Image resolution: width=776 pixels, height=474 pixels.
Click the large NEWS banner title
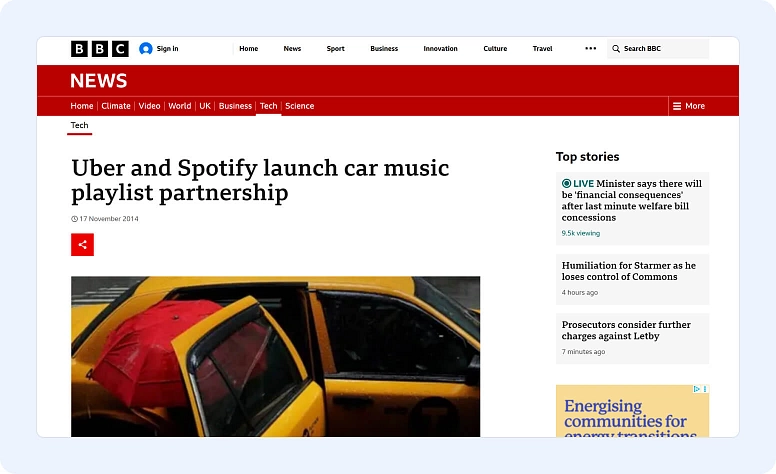point(99,81)
